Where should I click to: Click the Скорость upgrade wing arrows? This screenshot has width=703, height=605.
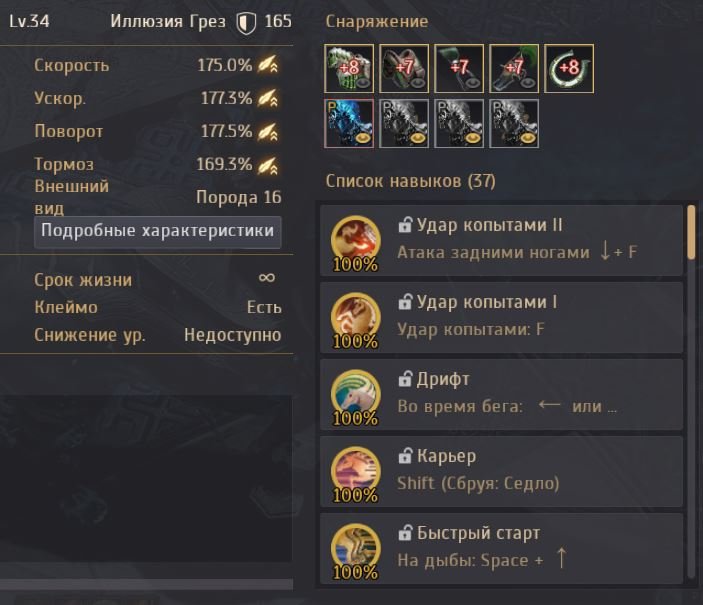tap(268, 65)
